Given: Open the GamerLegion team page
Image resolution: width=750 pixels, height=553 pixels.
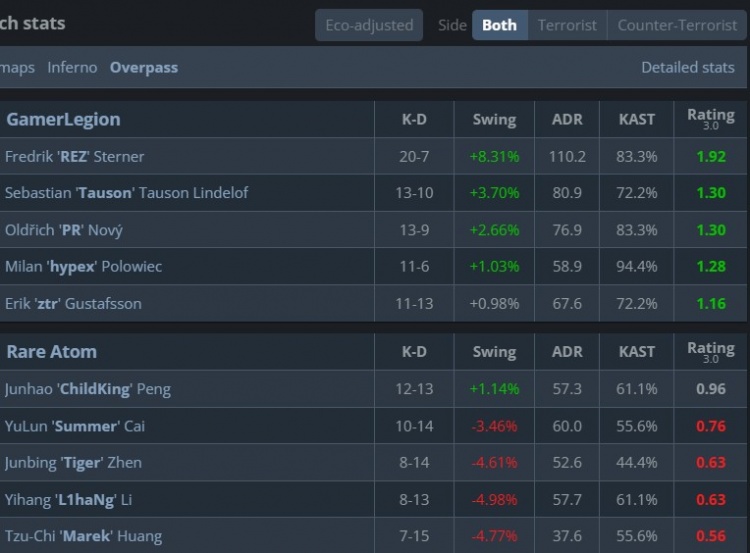Looking at the screenshot, I should (63, 119).
